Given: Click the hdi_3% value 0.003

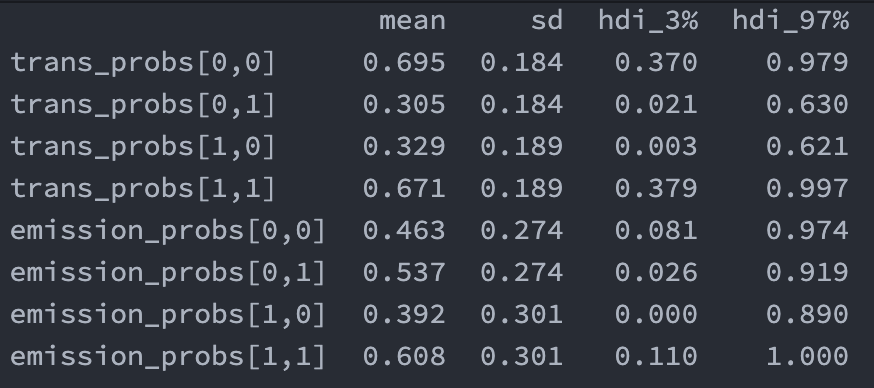Looking at the screenshot, I should [656, 146].
